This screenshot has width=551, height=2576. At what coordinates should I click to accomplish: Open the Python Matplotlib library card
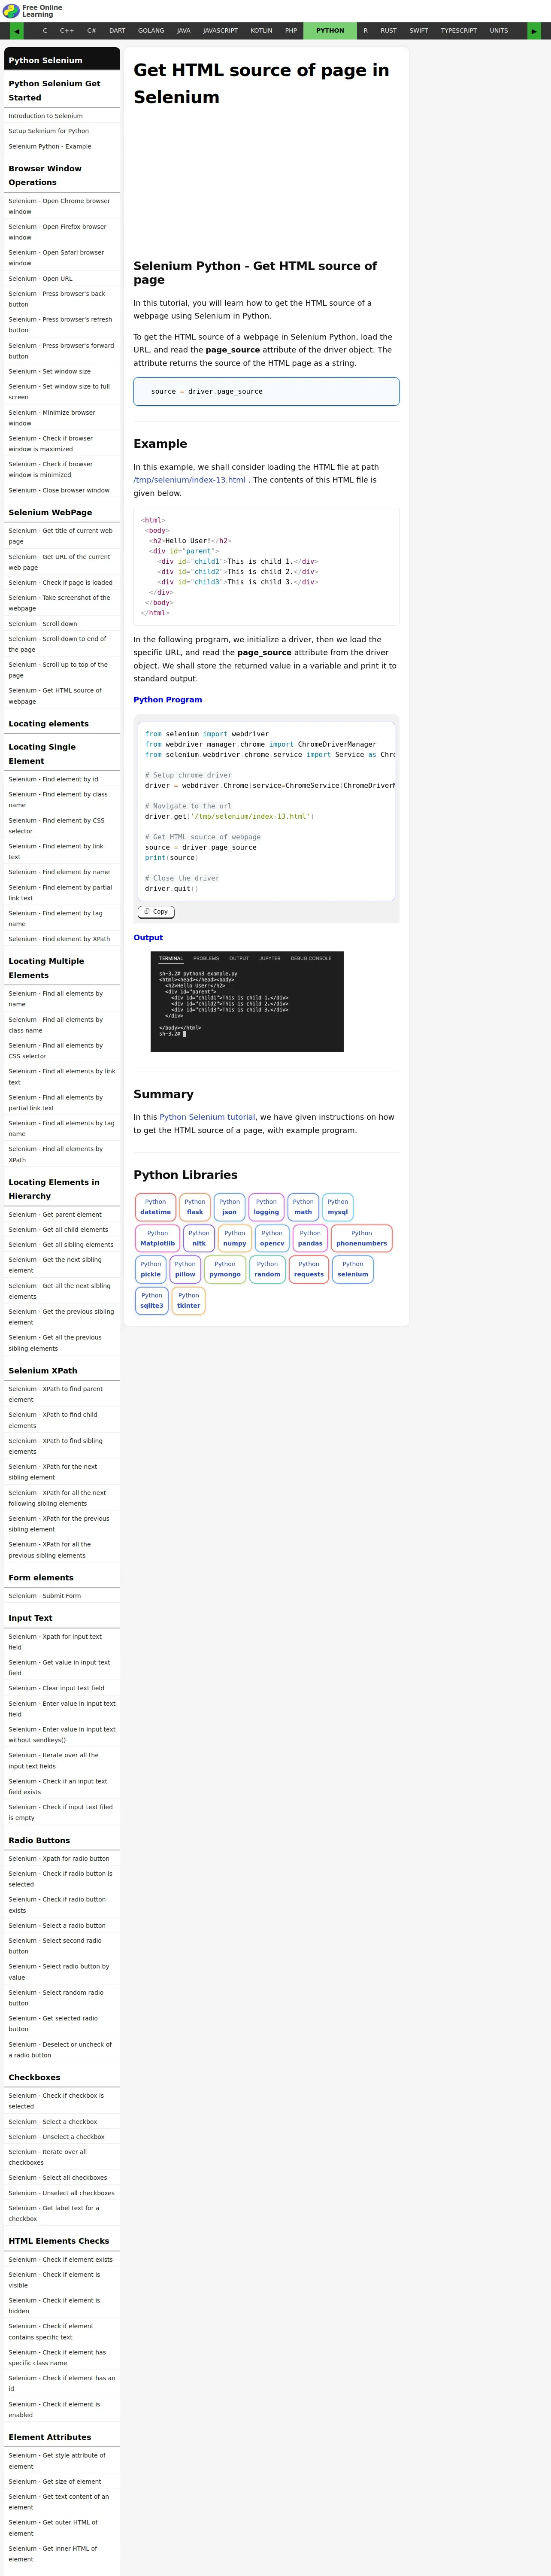pyautogui.click(x=157, y=1238)
